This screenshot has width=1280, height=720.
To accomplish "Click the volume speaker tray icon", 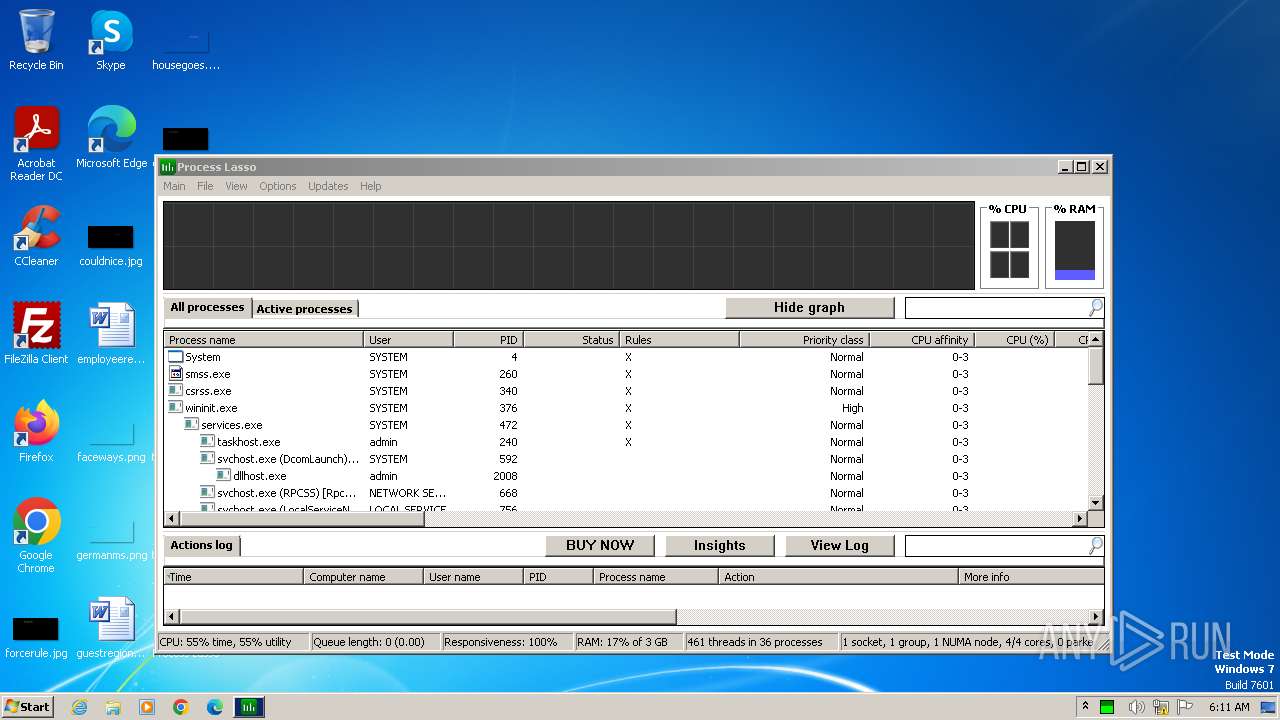I will [1136, 707].
